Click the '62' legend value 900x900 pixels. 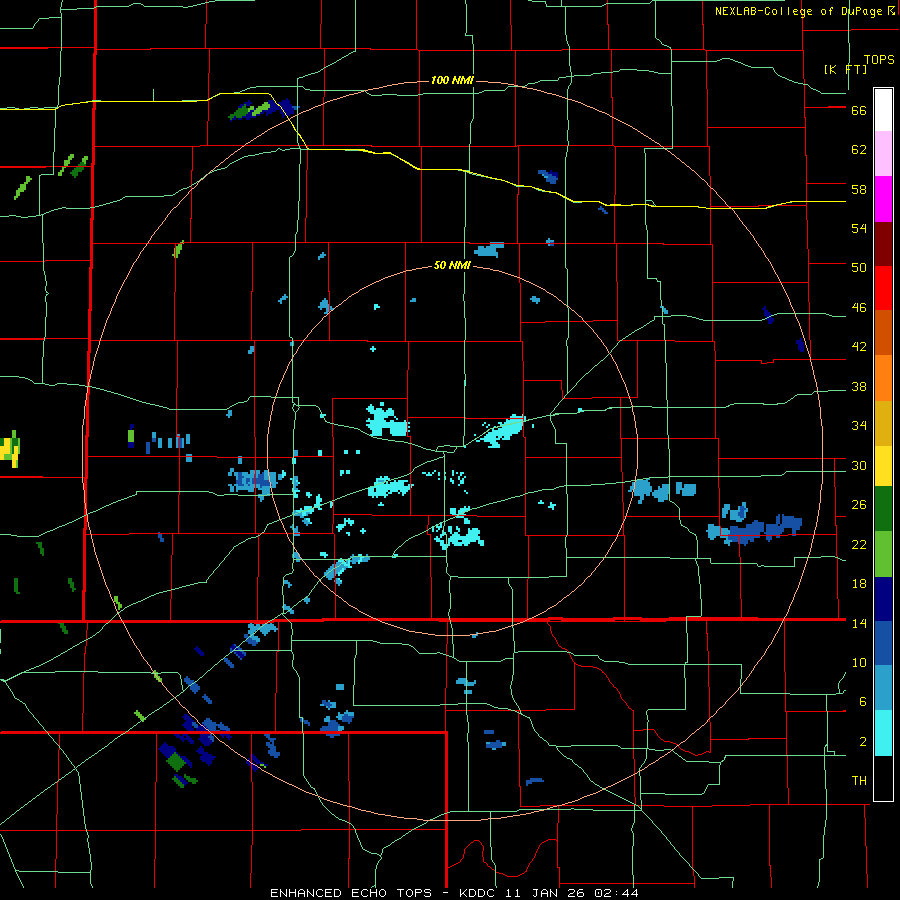859,150
